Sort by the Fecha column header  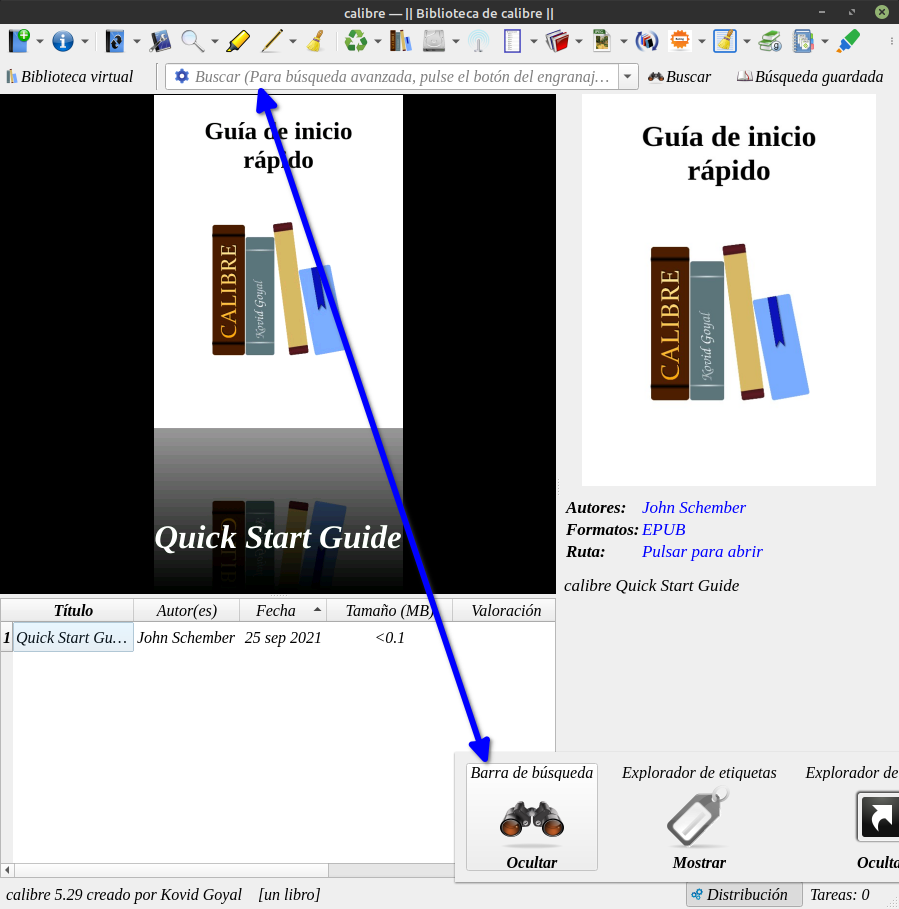pos(283,610)
